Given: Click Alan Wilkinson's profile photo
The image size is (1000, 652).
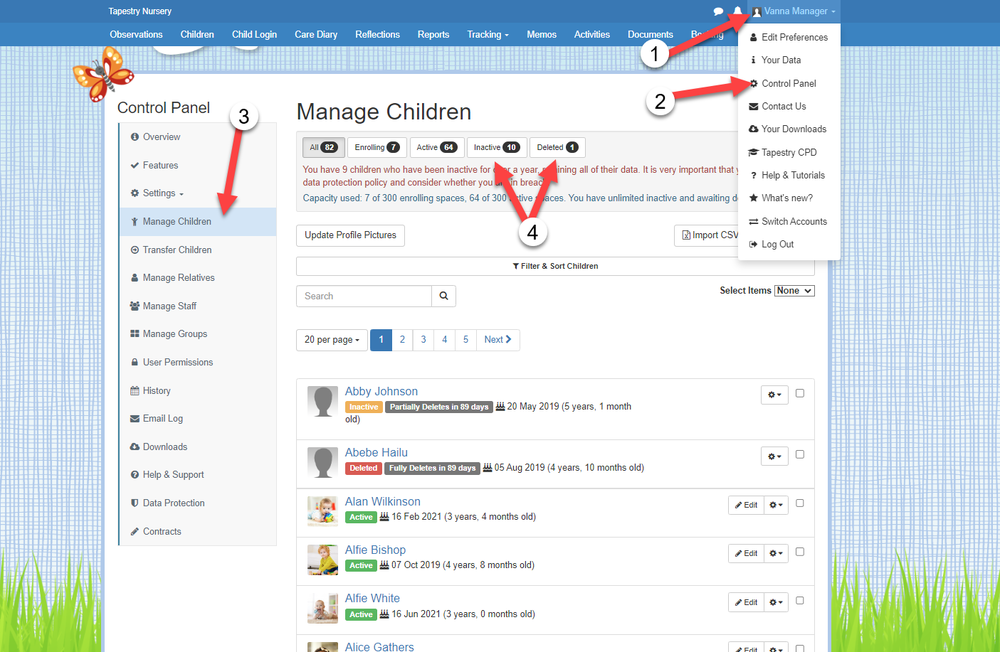Looking at the screenshot, I should tap(323, 511).
